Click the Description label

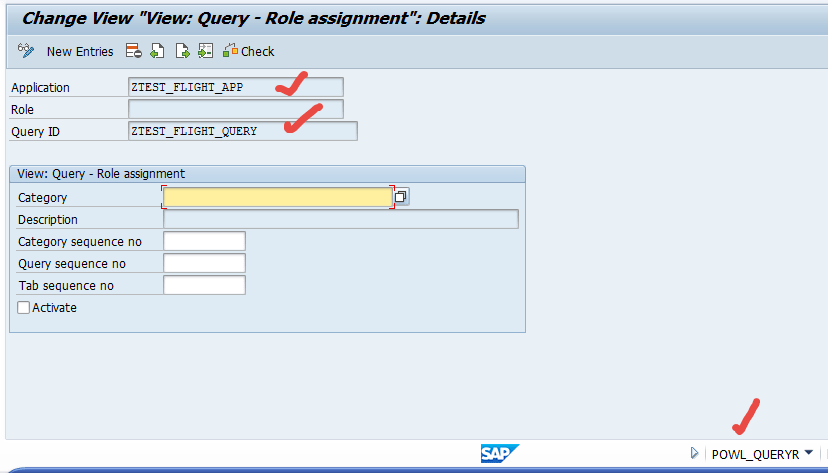(48, 220)
